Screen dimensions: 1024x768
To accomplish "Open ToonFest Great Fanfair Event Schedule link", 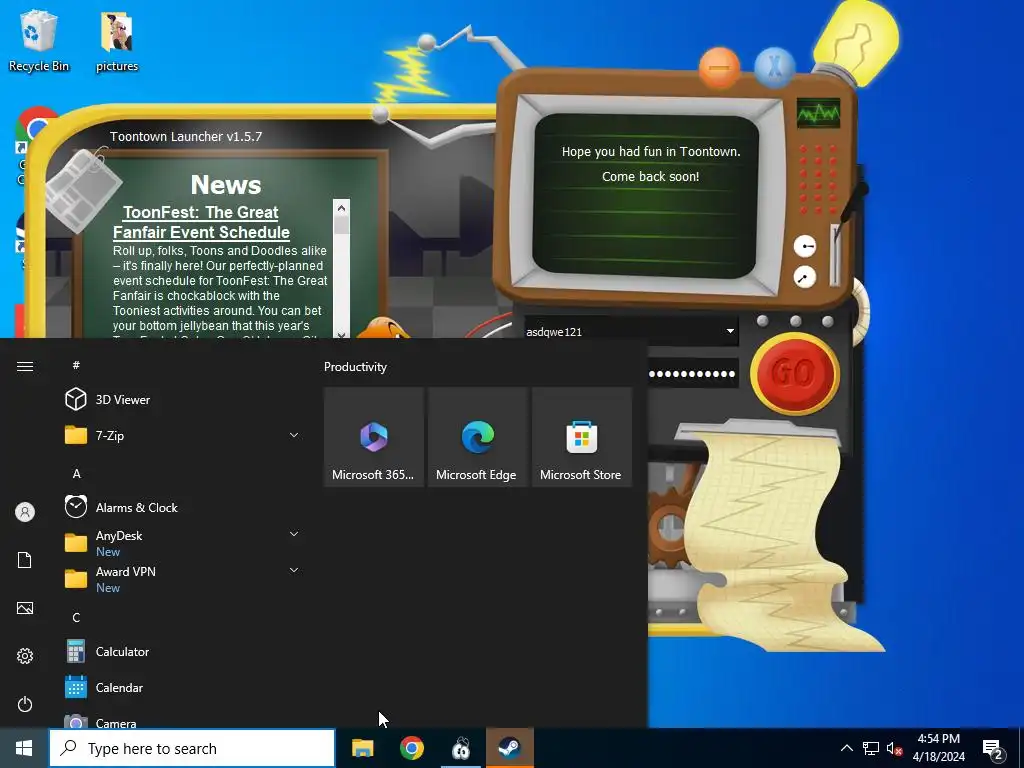I will tap(201, 222).
